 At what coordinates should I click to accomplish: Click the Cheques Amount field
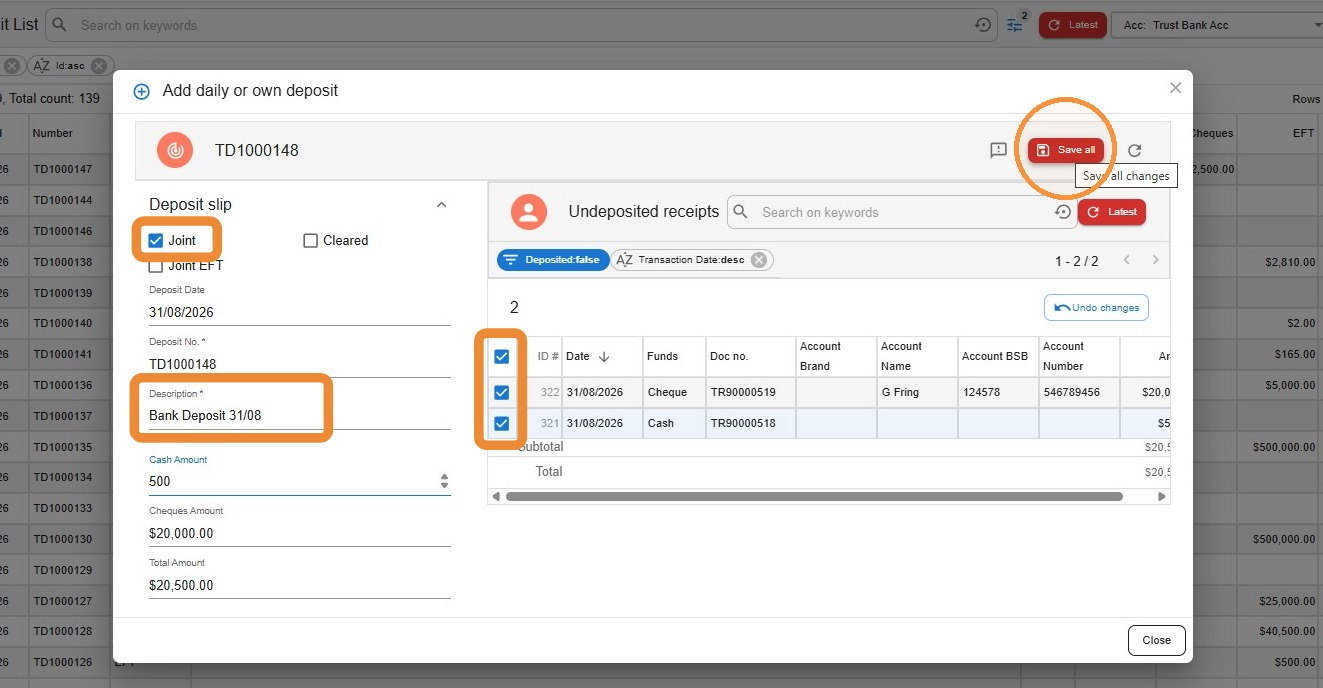pyautogui.click(x=299, y=533)
